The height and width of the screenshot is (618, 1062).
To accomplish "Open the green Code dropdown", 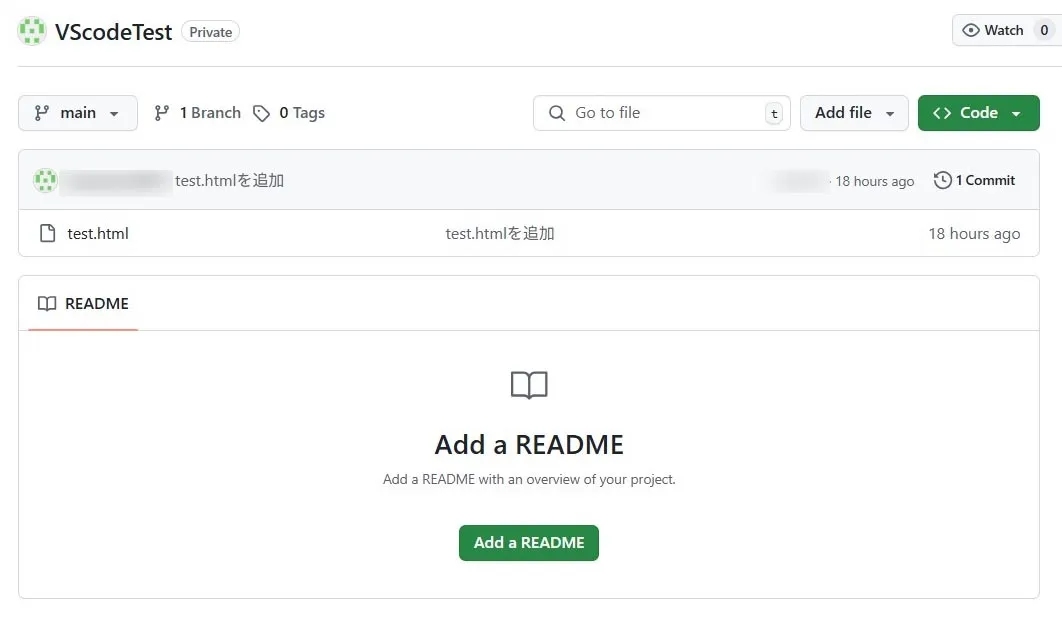I will click(x=978, y=113).
